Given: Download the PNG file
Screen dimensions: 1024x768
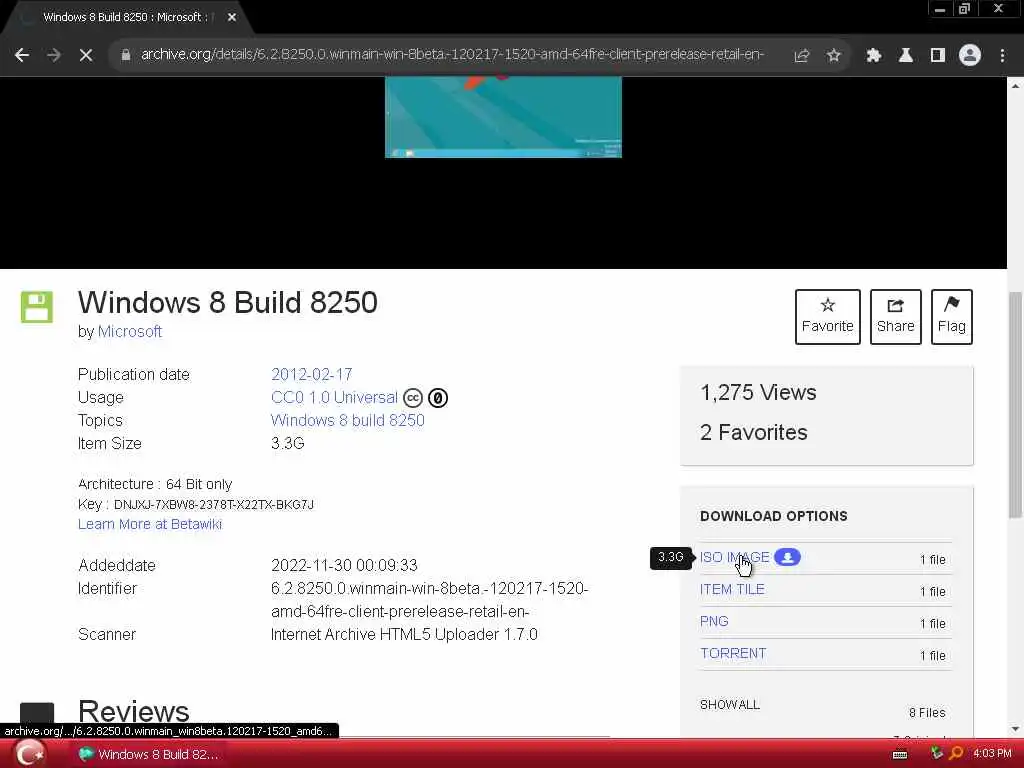Looking at the screenshot, I should pos(714,622).
